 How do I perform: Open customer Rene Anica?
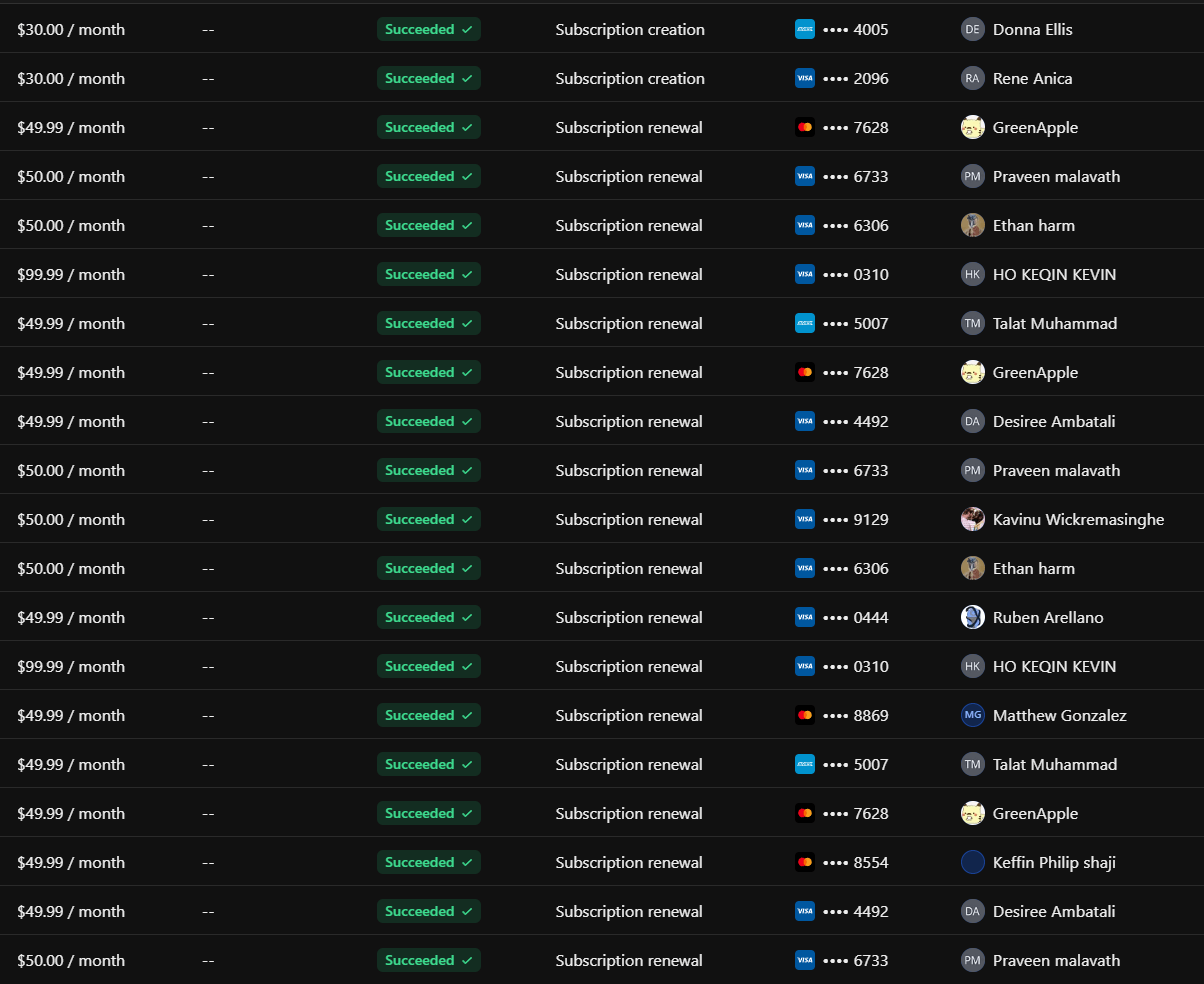[x=1033, y=79]
